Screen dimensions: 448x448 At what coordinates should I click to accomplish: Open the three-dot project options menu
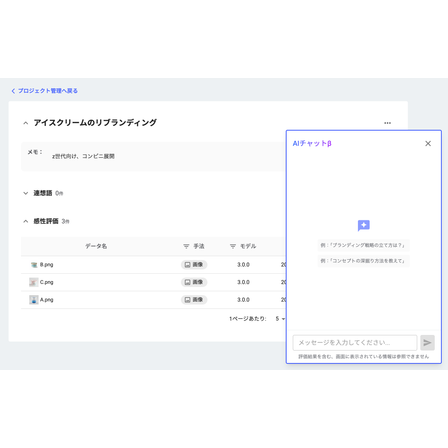387,123
